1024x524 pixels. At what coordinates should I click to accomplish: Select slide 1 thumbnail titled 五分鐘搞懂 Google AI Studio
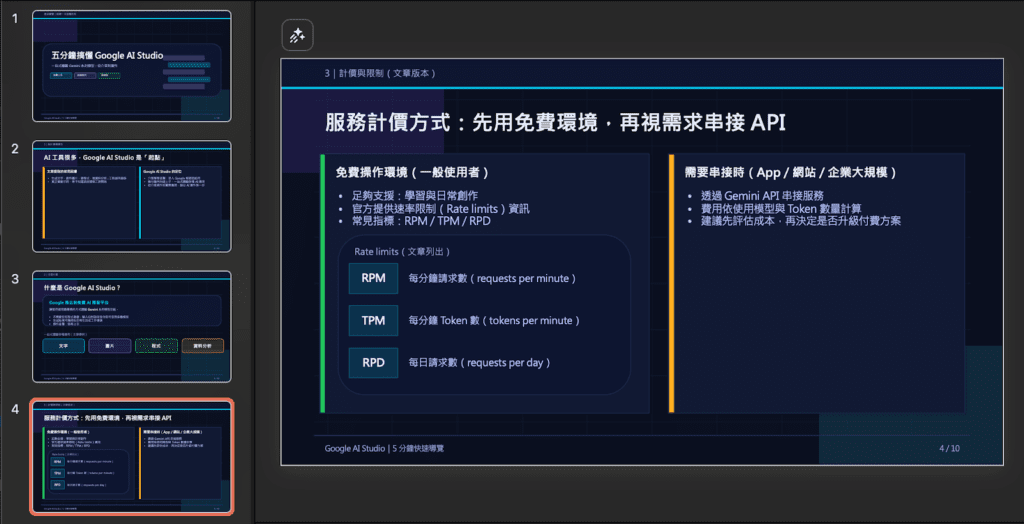[x=132, y=66]
